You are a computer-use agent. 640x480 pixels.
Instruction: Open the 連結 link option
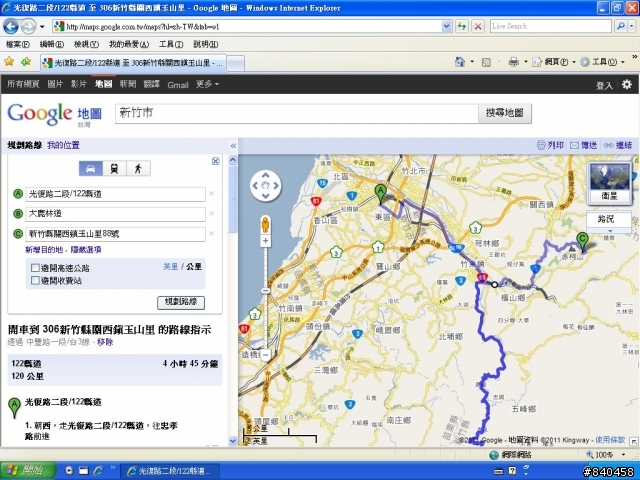(x=618, y=145)
